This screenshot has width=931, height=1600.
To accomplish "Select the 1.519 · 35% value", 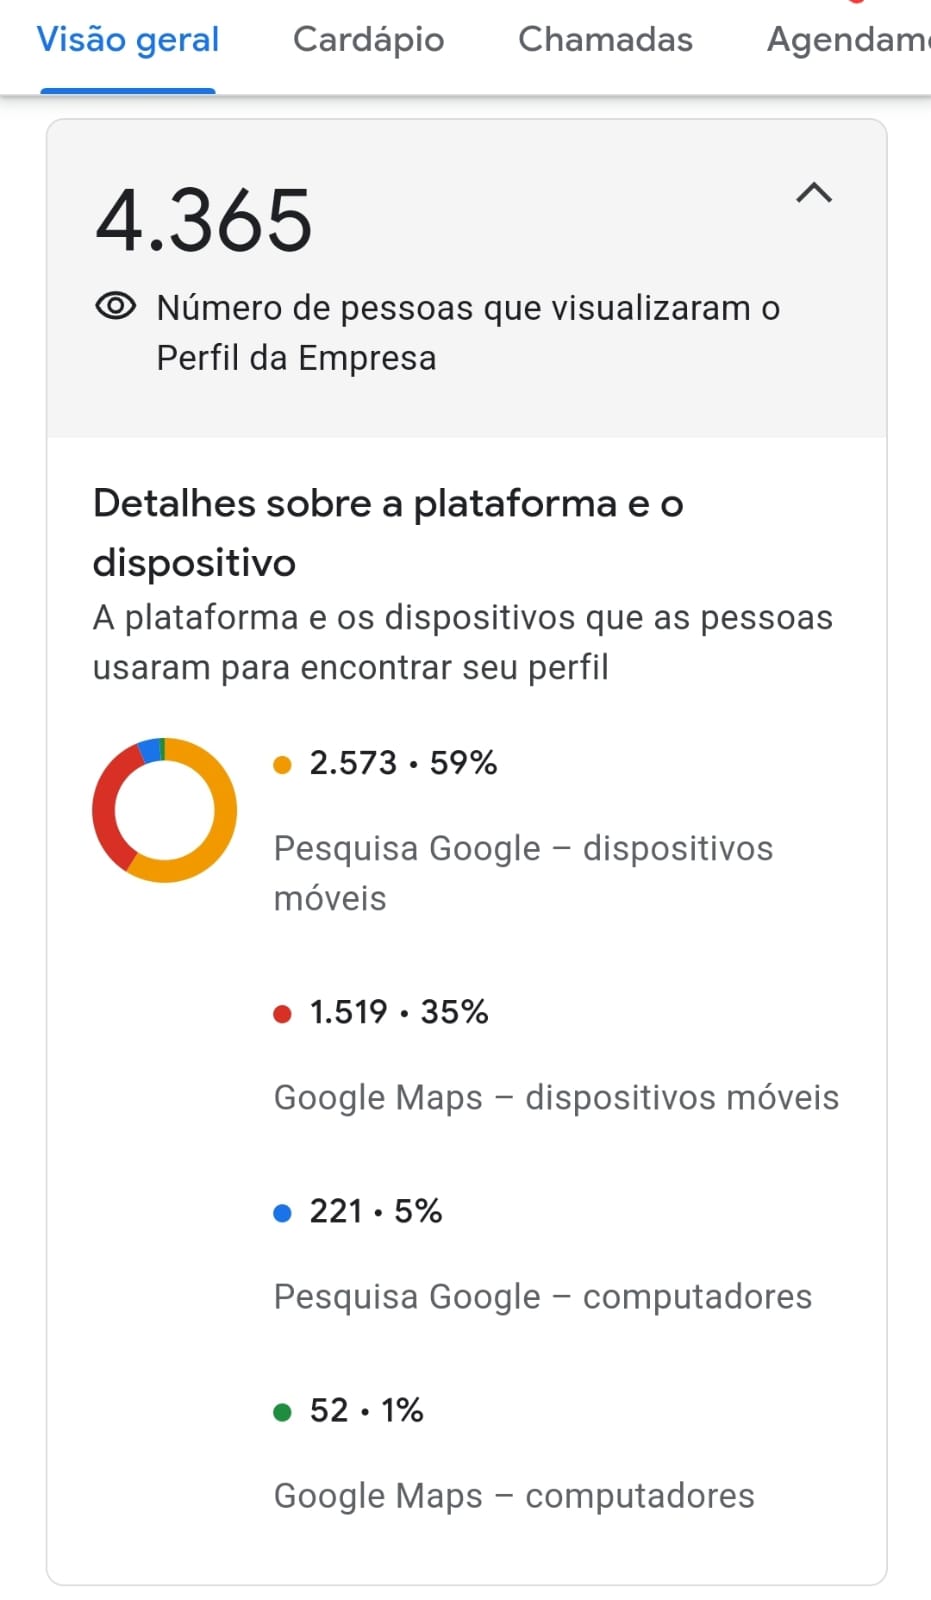I will [x=399, y=1012].
